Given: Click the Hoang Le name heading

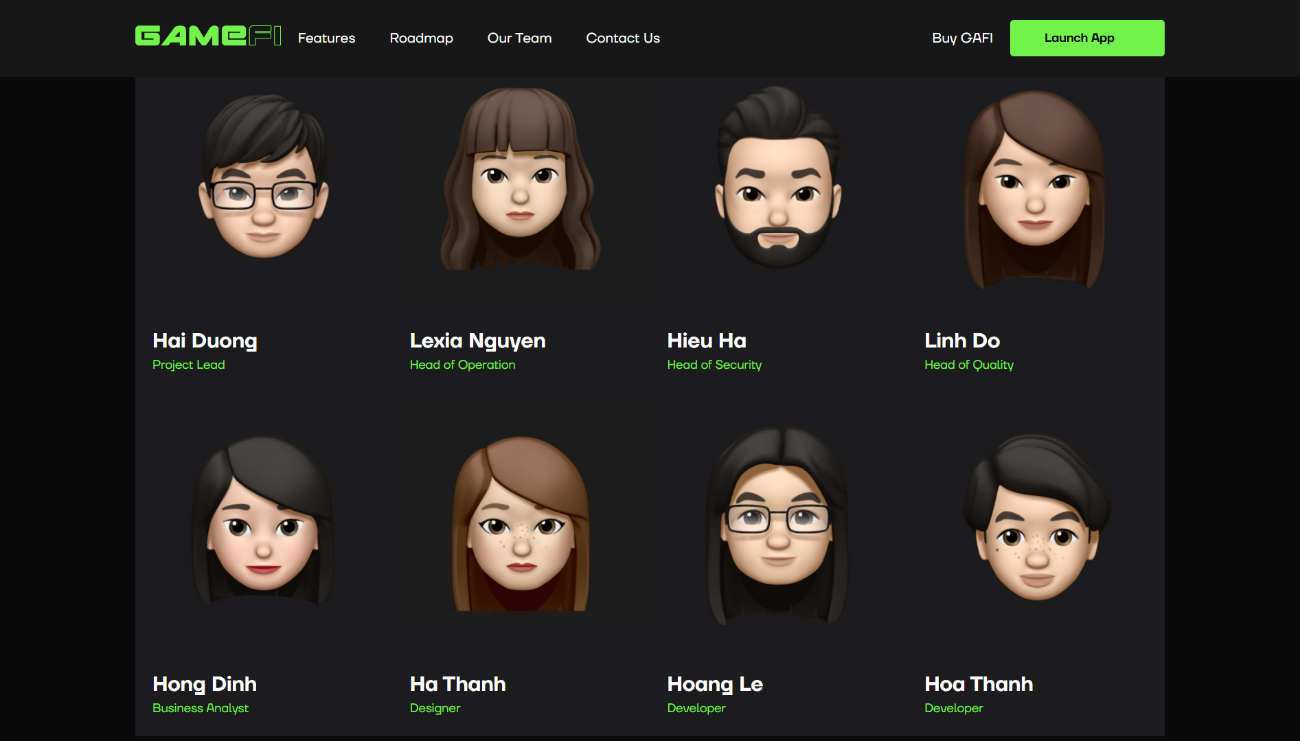Looking at the screenshot, I should click(x=714, y=684).
